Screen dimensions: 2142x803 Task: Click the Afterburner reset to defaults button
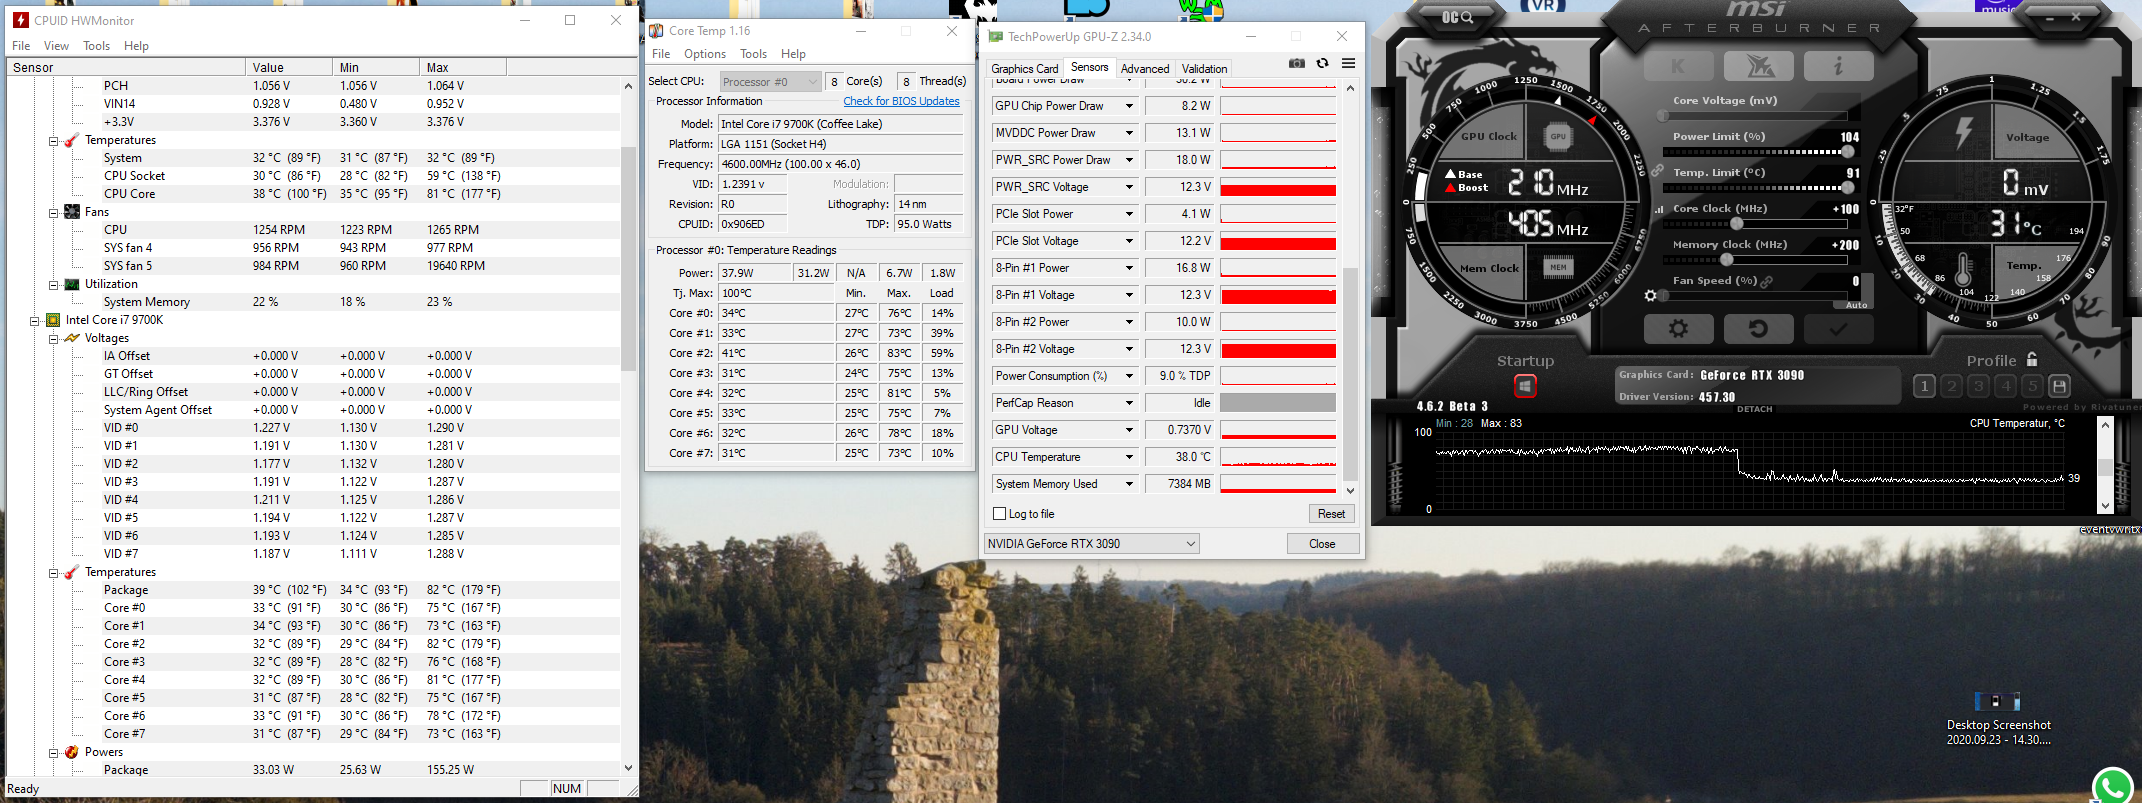pyautogui.click(x=1758, y=329)
